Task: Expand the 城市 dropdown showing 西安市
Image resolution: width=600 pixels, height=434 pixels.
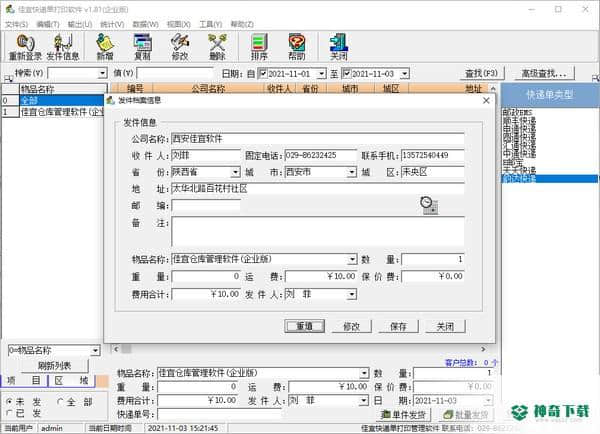Action: 352,173
